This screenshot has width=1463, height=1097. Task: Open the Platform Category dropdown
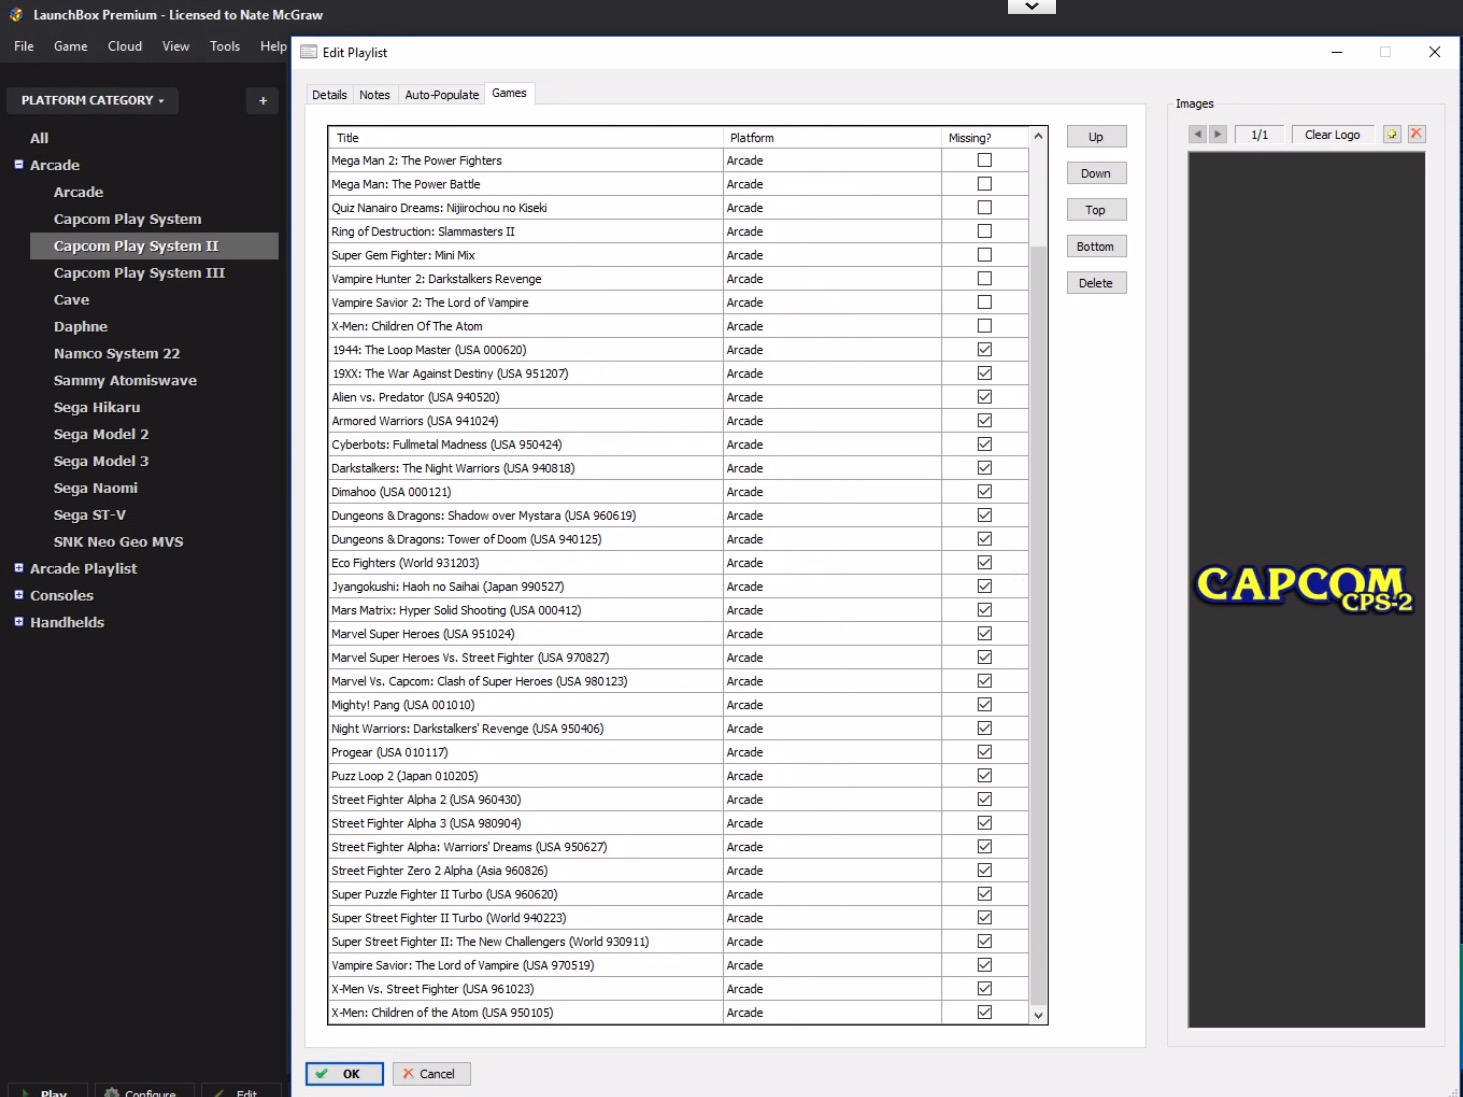[92, 100]
